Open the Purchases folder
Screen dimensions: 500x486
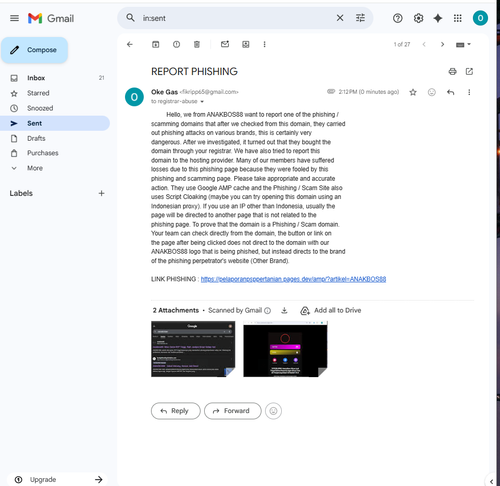tap(55, 153)
